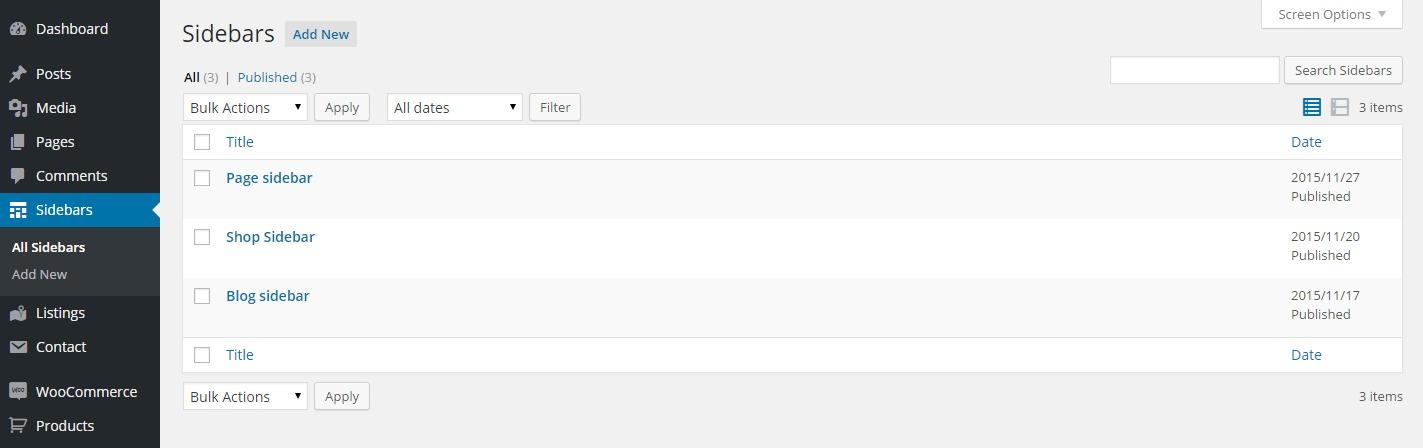This screenshot has height=448, width=1423.
Task: Switch to list view icon
Action: click(1312, 107)
